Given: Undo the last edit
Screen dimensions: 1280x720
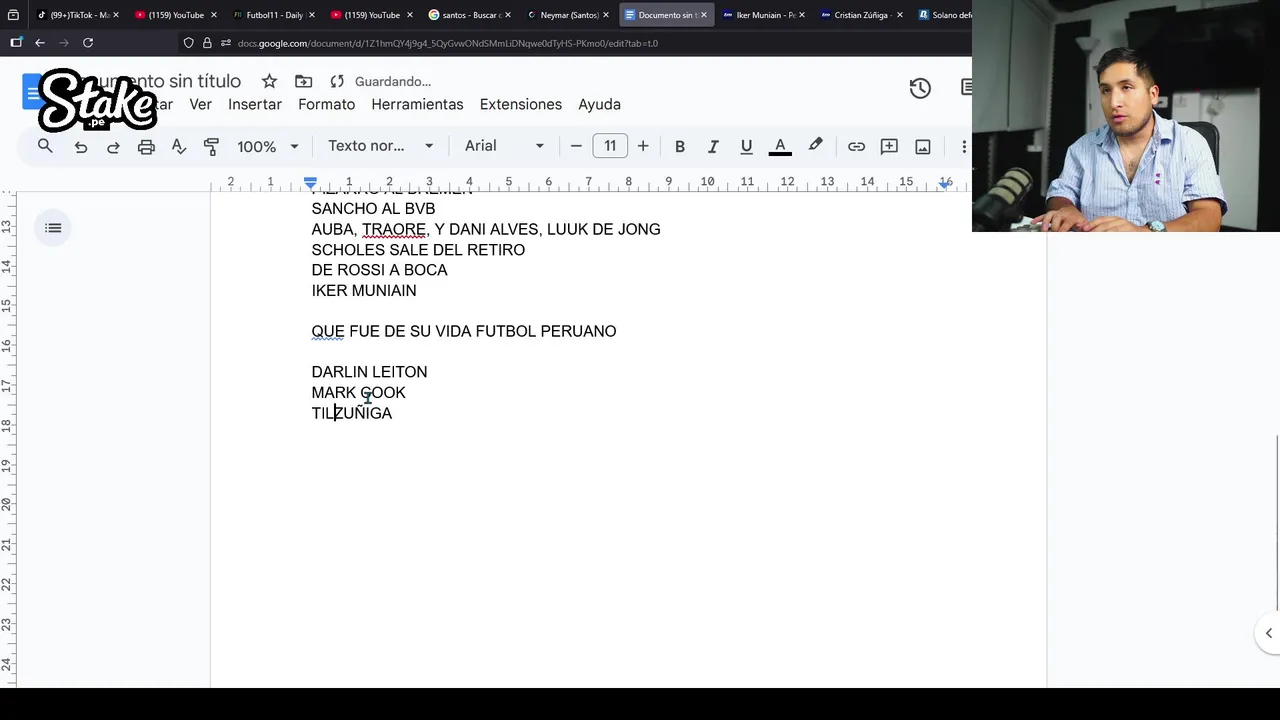Looking at the screenshot, I should (x=81, y=146).
